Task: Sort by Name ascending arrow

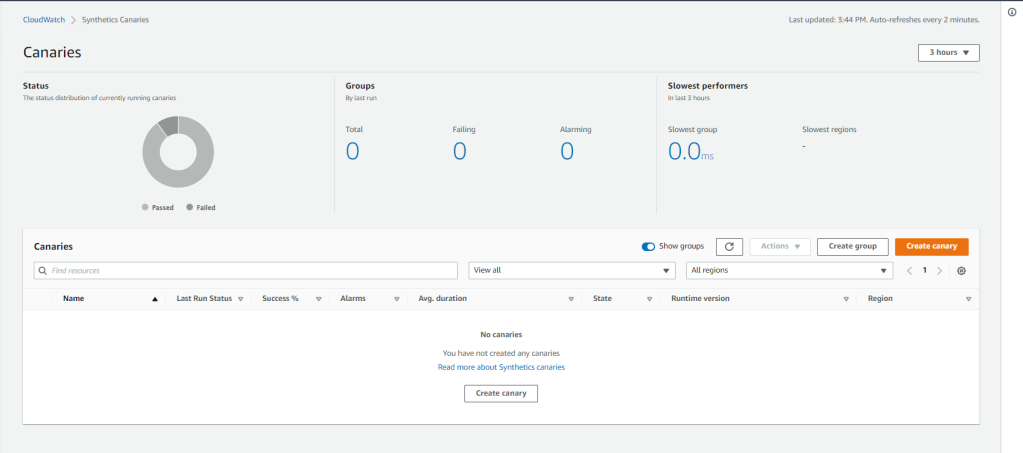Action: [154, 299]
